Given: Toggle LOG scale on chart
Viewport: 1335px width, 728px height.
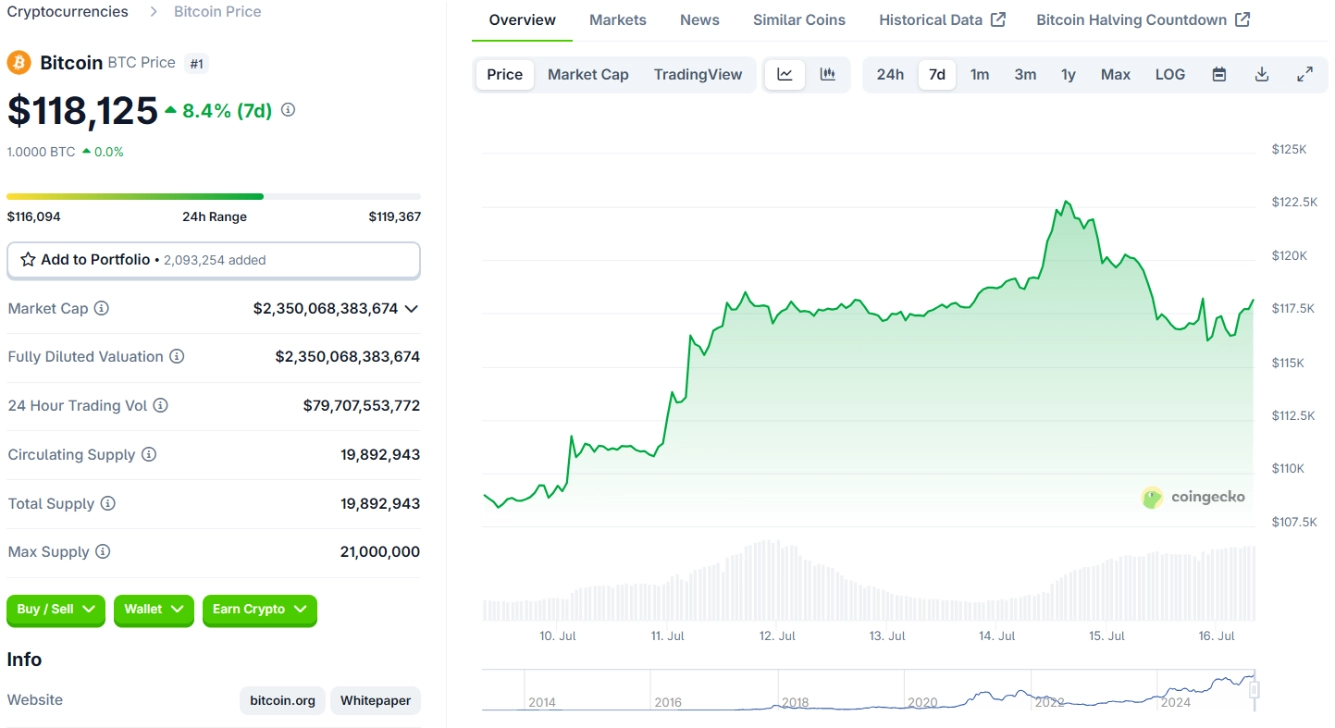Looking at the screenshot, I should point(1170,74).
